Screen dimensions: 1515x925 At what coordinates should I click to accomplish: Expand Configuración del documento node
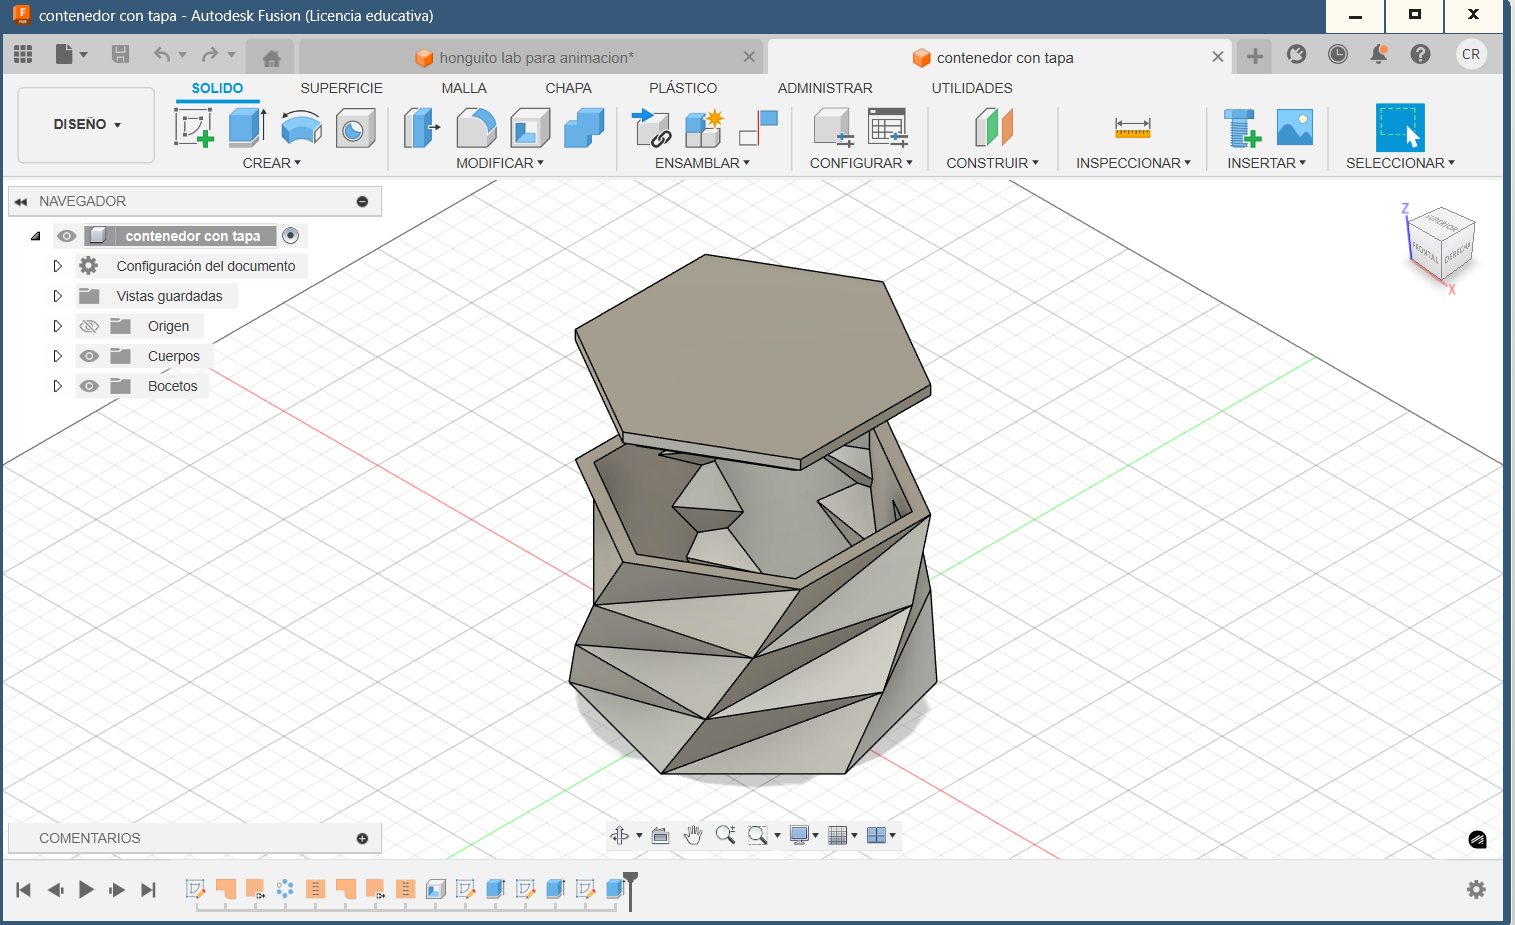click(57, 266)
